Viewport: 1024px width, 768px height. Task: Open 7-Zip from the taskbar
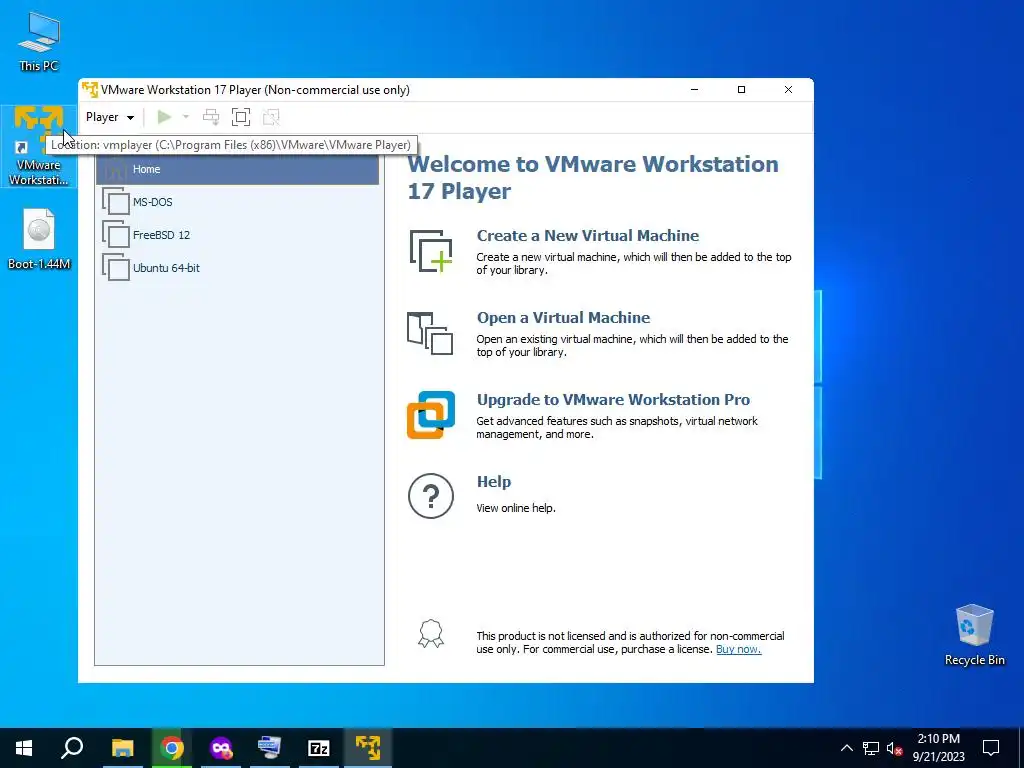319,748
